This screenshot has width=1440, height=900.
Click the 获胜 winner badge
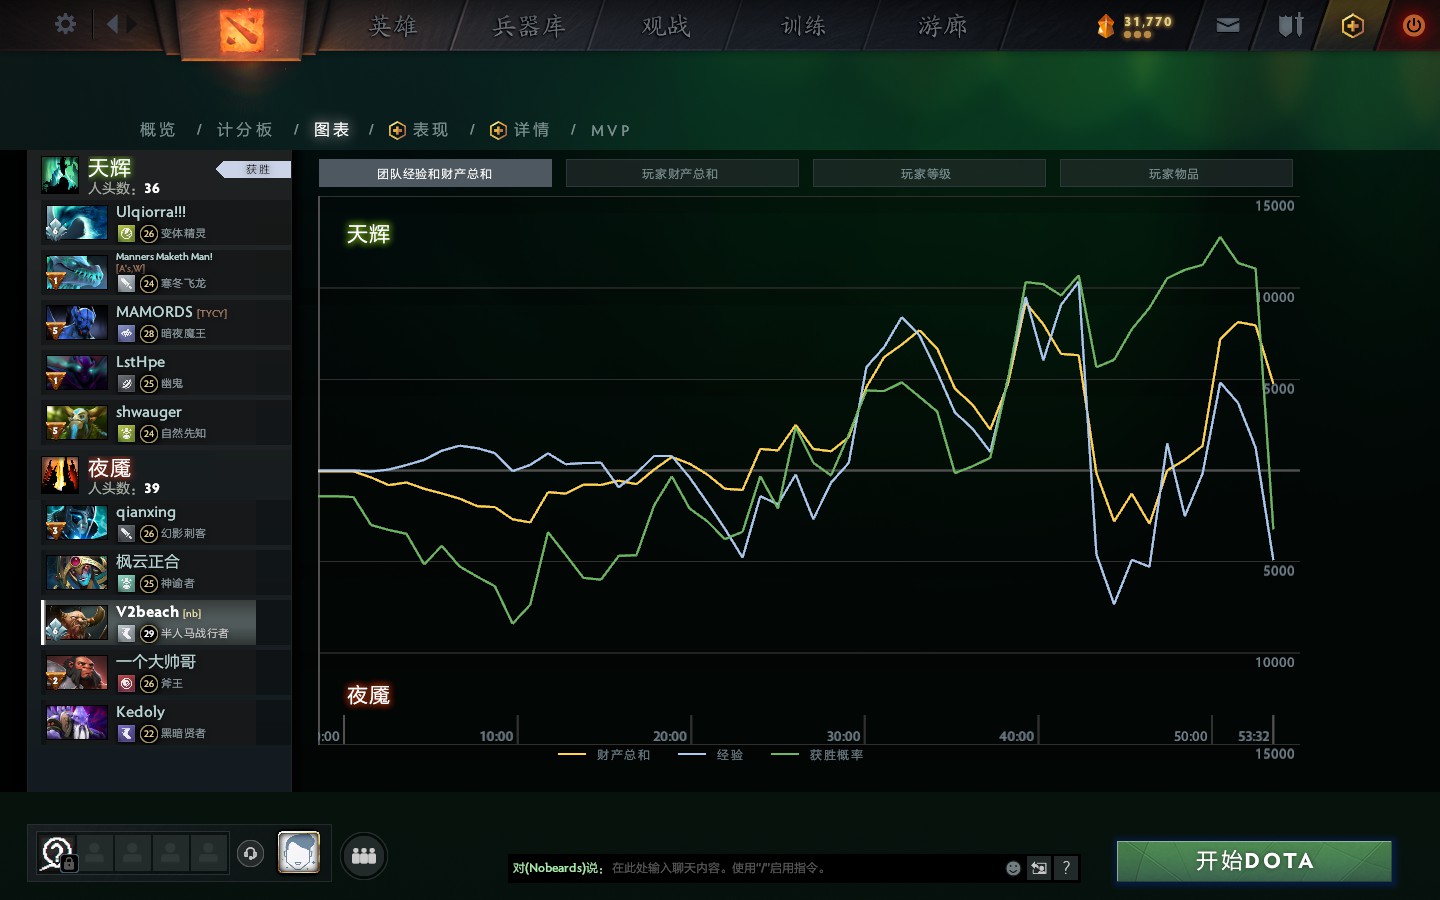[255, 169]
